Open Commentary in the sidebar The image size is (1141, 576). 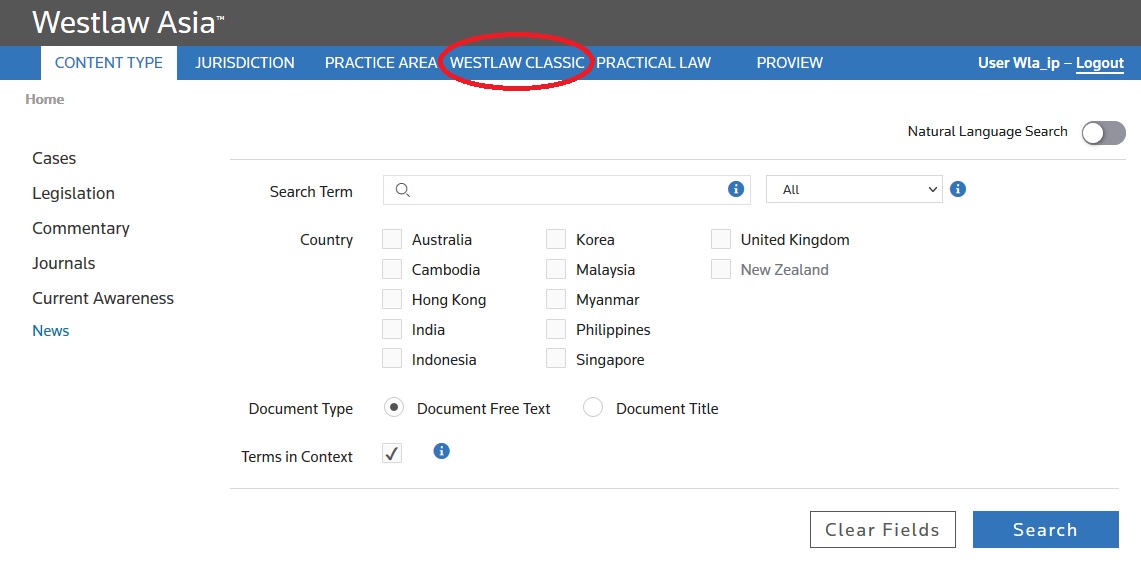(x=81, y=228)
